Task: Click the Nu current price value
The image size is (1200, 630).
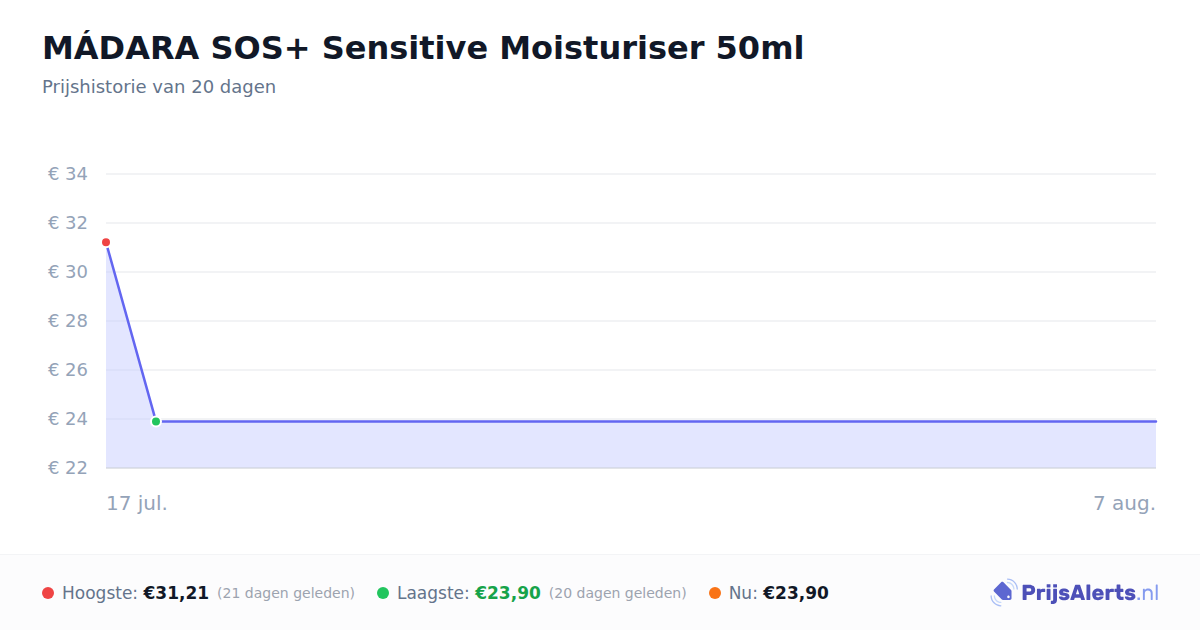Action: pyautogui.click(x=796, y=593)
